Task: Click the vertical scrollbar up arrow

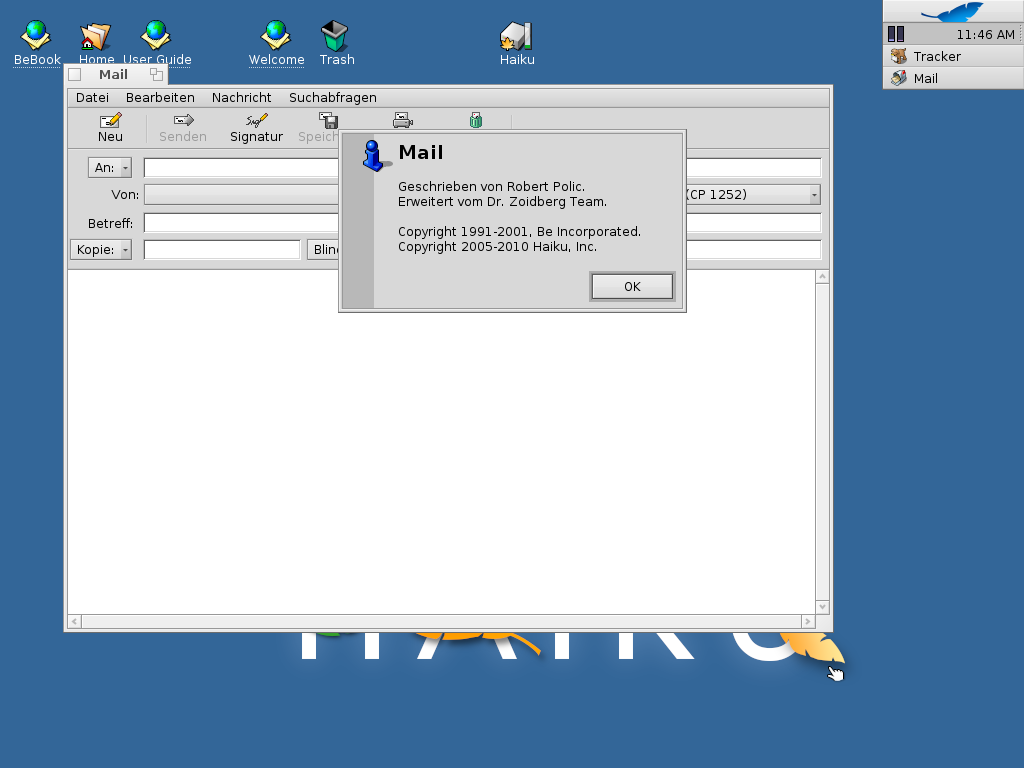Action: coord(822,277)
